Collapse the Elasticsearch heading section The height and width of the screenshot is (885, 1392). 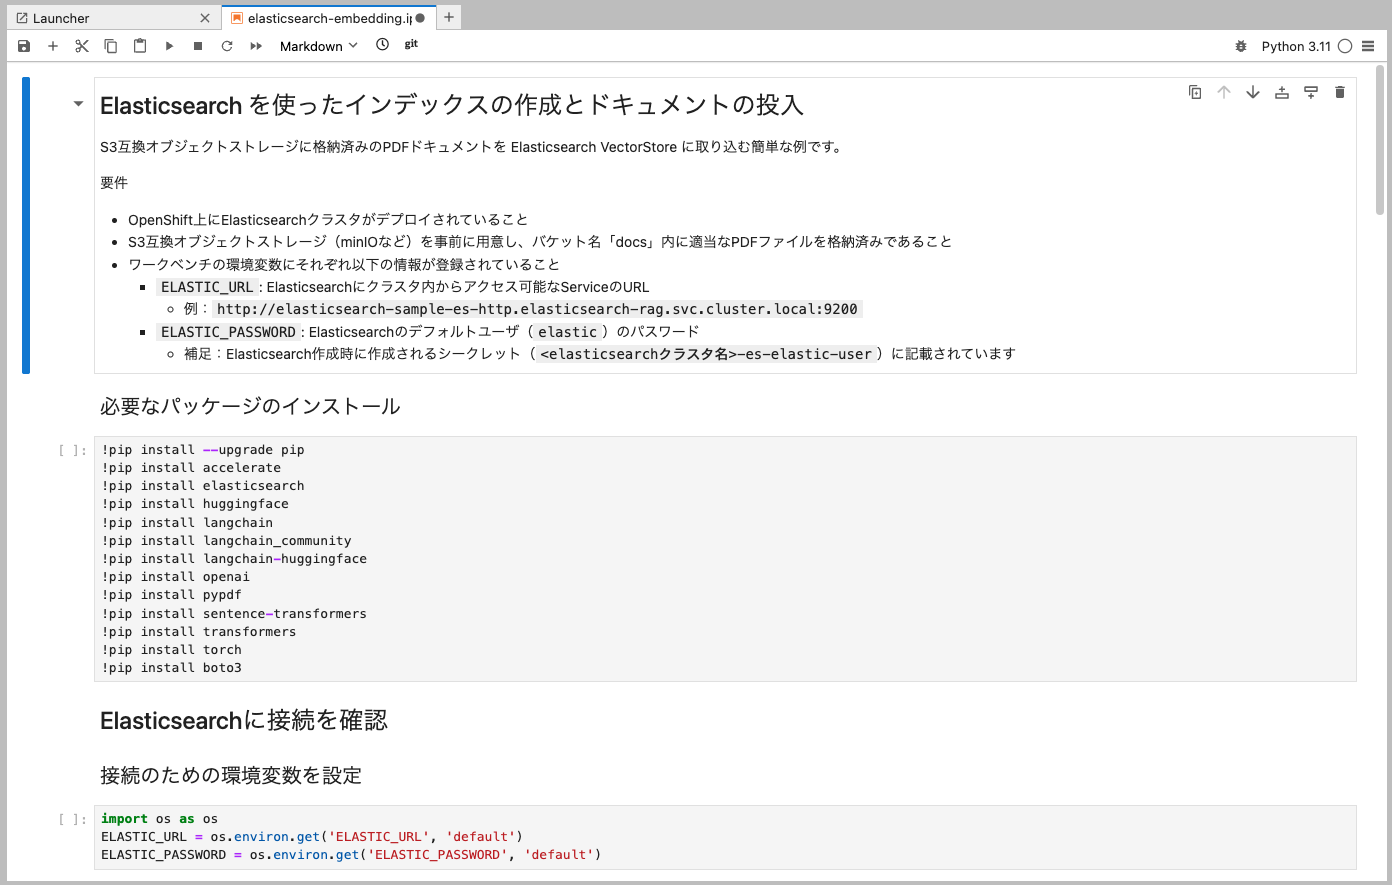point(78,103)
